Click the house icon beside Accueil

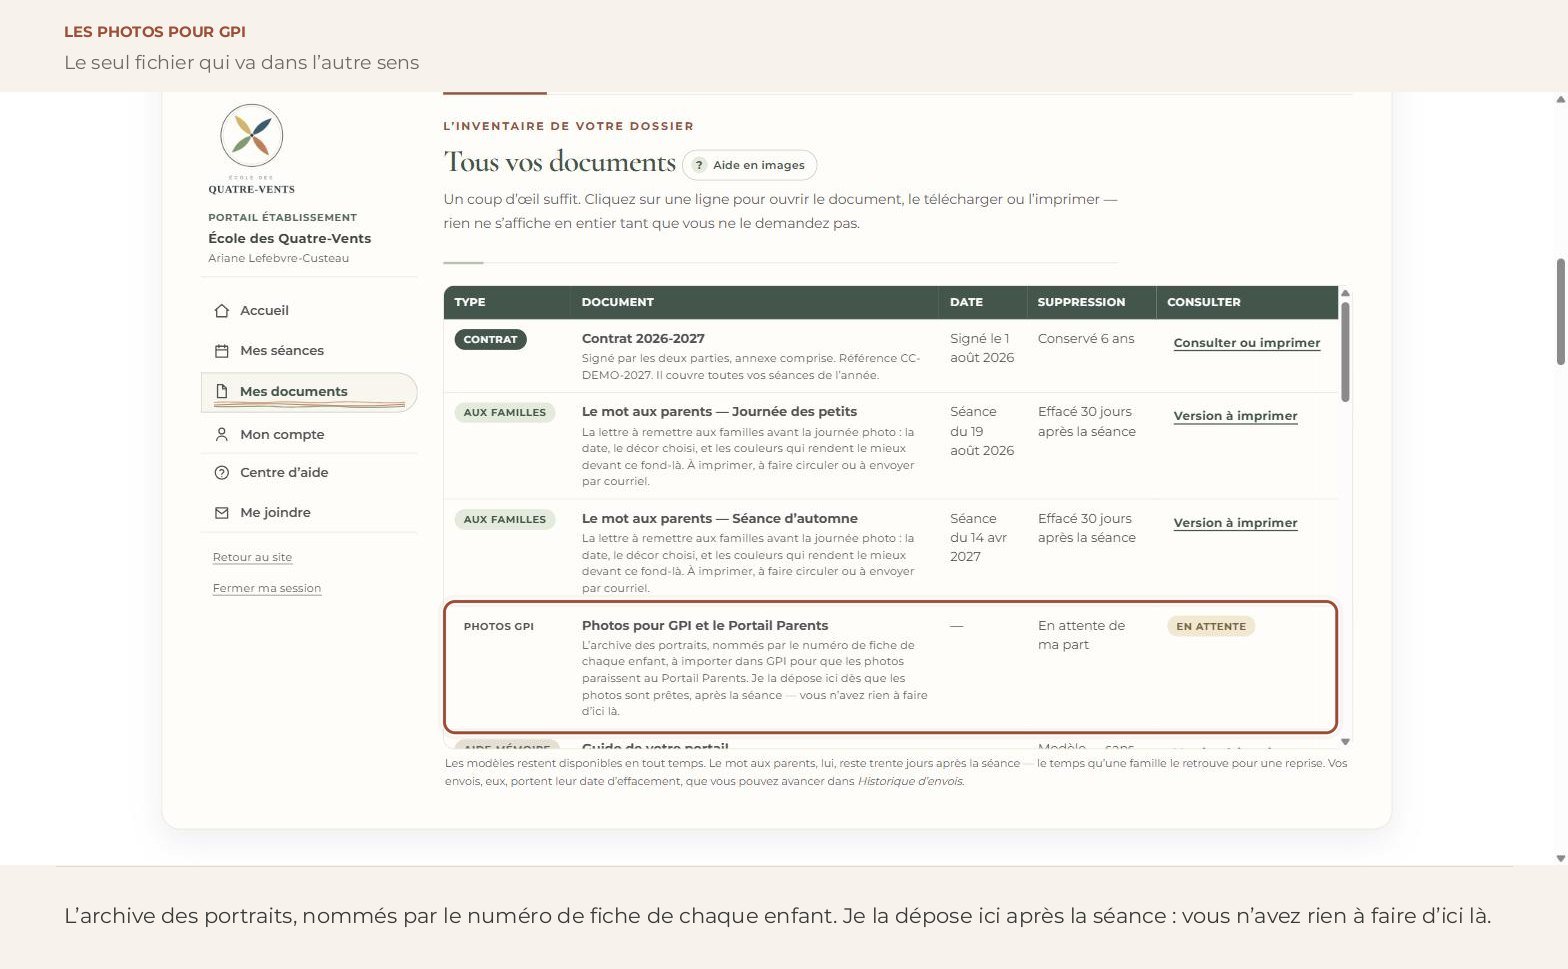pyautogui.click(x=222, y=311)
